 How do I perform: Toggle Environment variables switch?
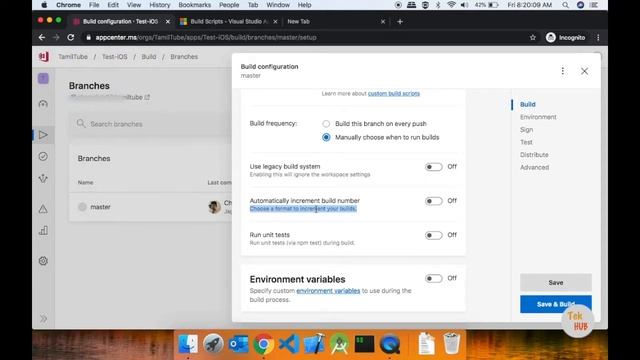(433, 278)
